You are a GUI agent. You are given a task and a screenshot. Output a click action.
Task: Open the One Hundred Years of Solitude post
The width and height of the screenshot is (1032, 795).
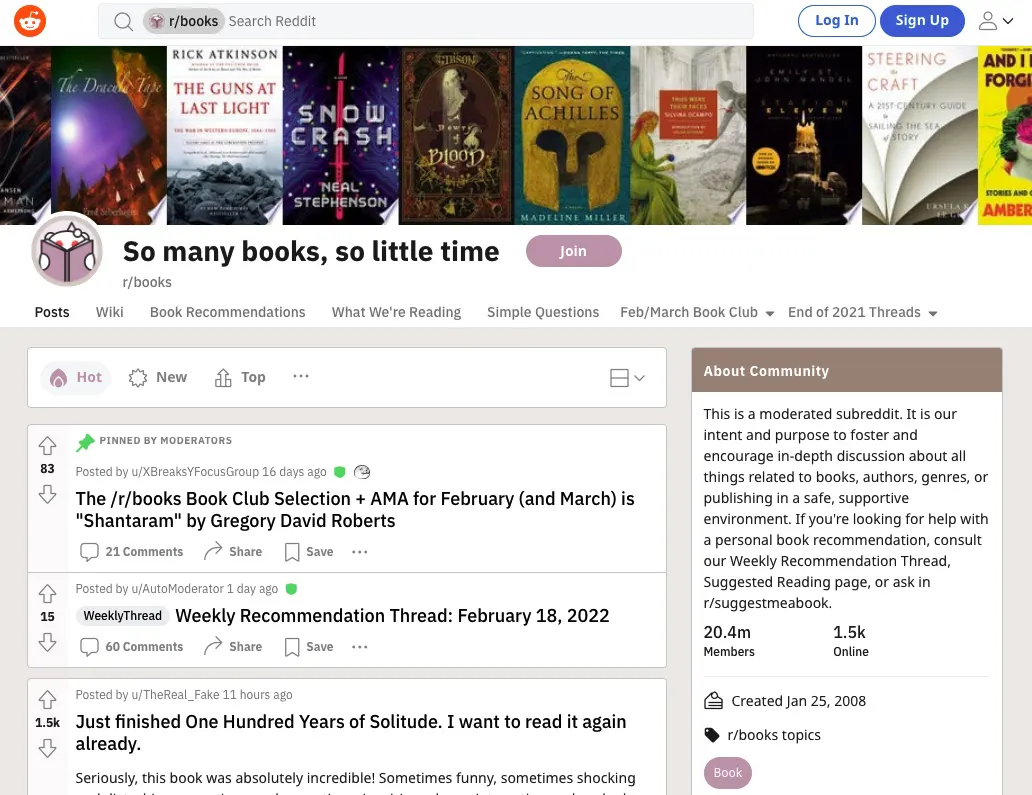pos(351,732)
